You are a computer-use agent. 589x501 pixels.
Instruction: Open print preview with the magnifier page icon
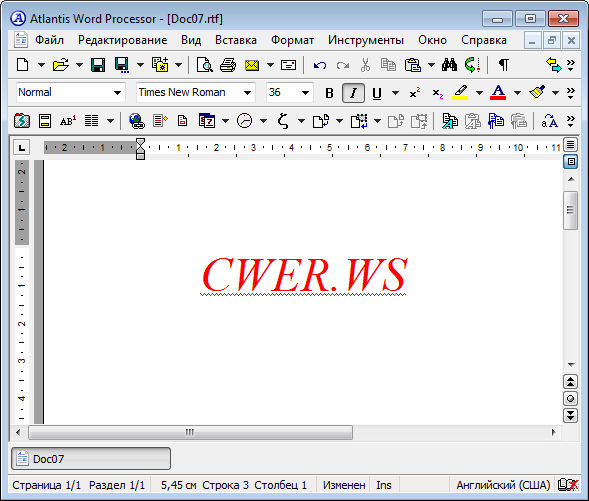[205, 65]
